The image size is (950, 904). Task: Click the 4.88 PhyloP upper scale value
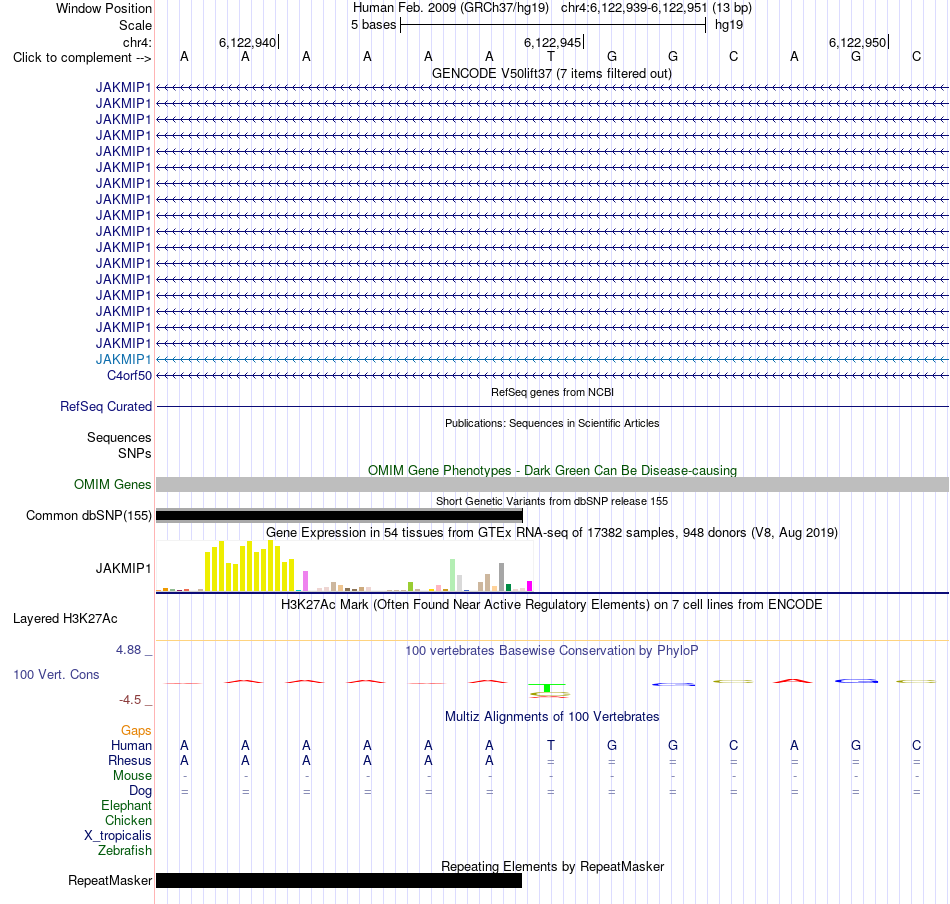point(128,650)
